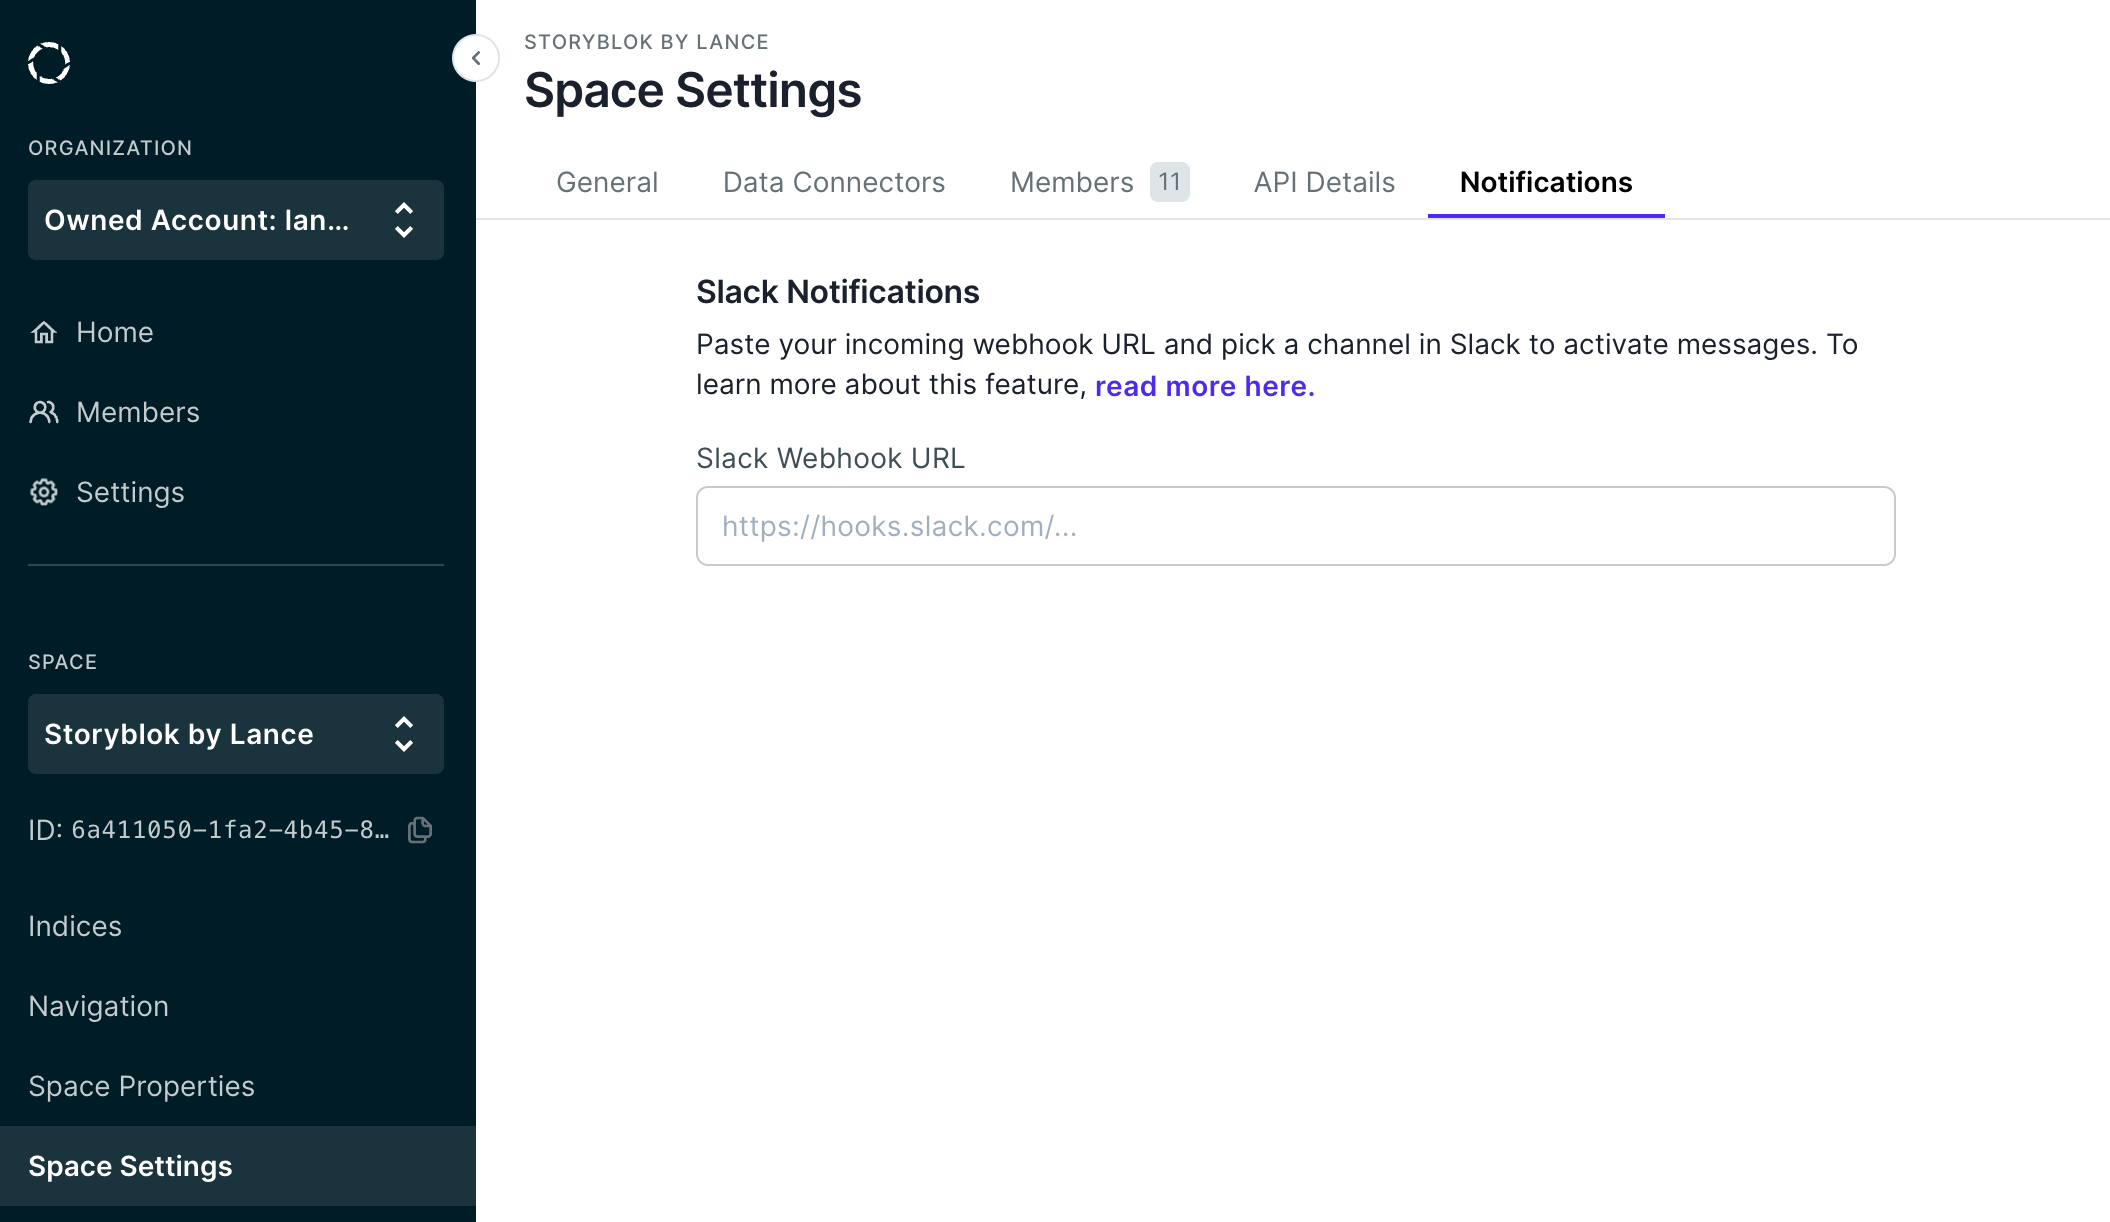2110x1222 pixels.
Task: Click the Home house icon
Action: click(44, 332)
